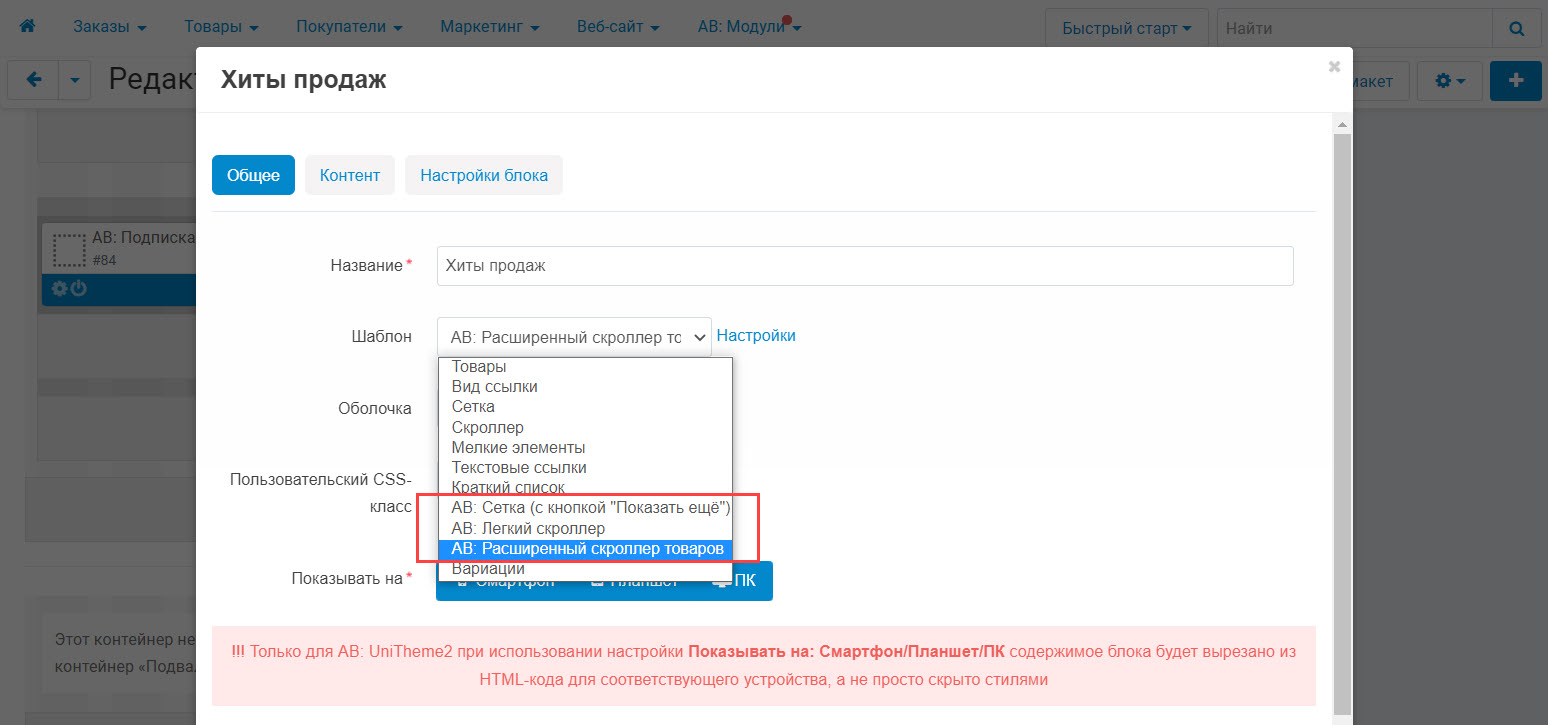Click power icon on block #84

pos(79,289)
